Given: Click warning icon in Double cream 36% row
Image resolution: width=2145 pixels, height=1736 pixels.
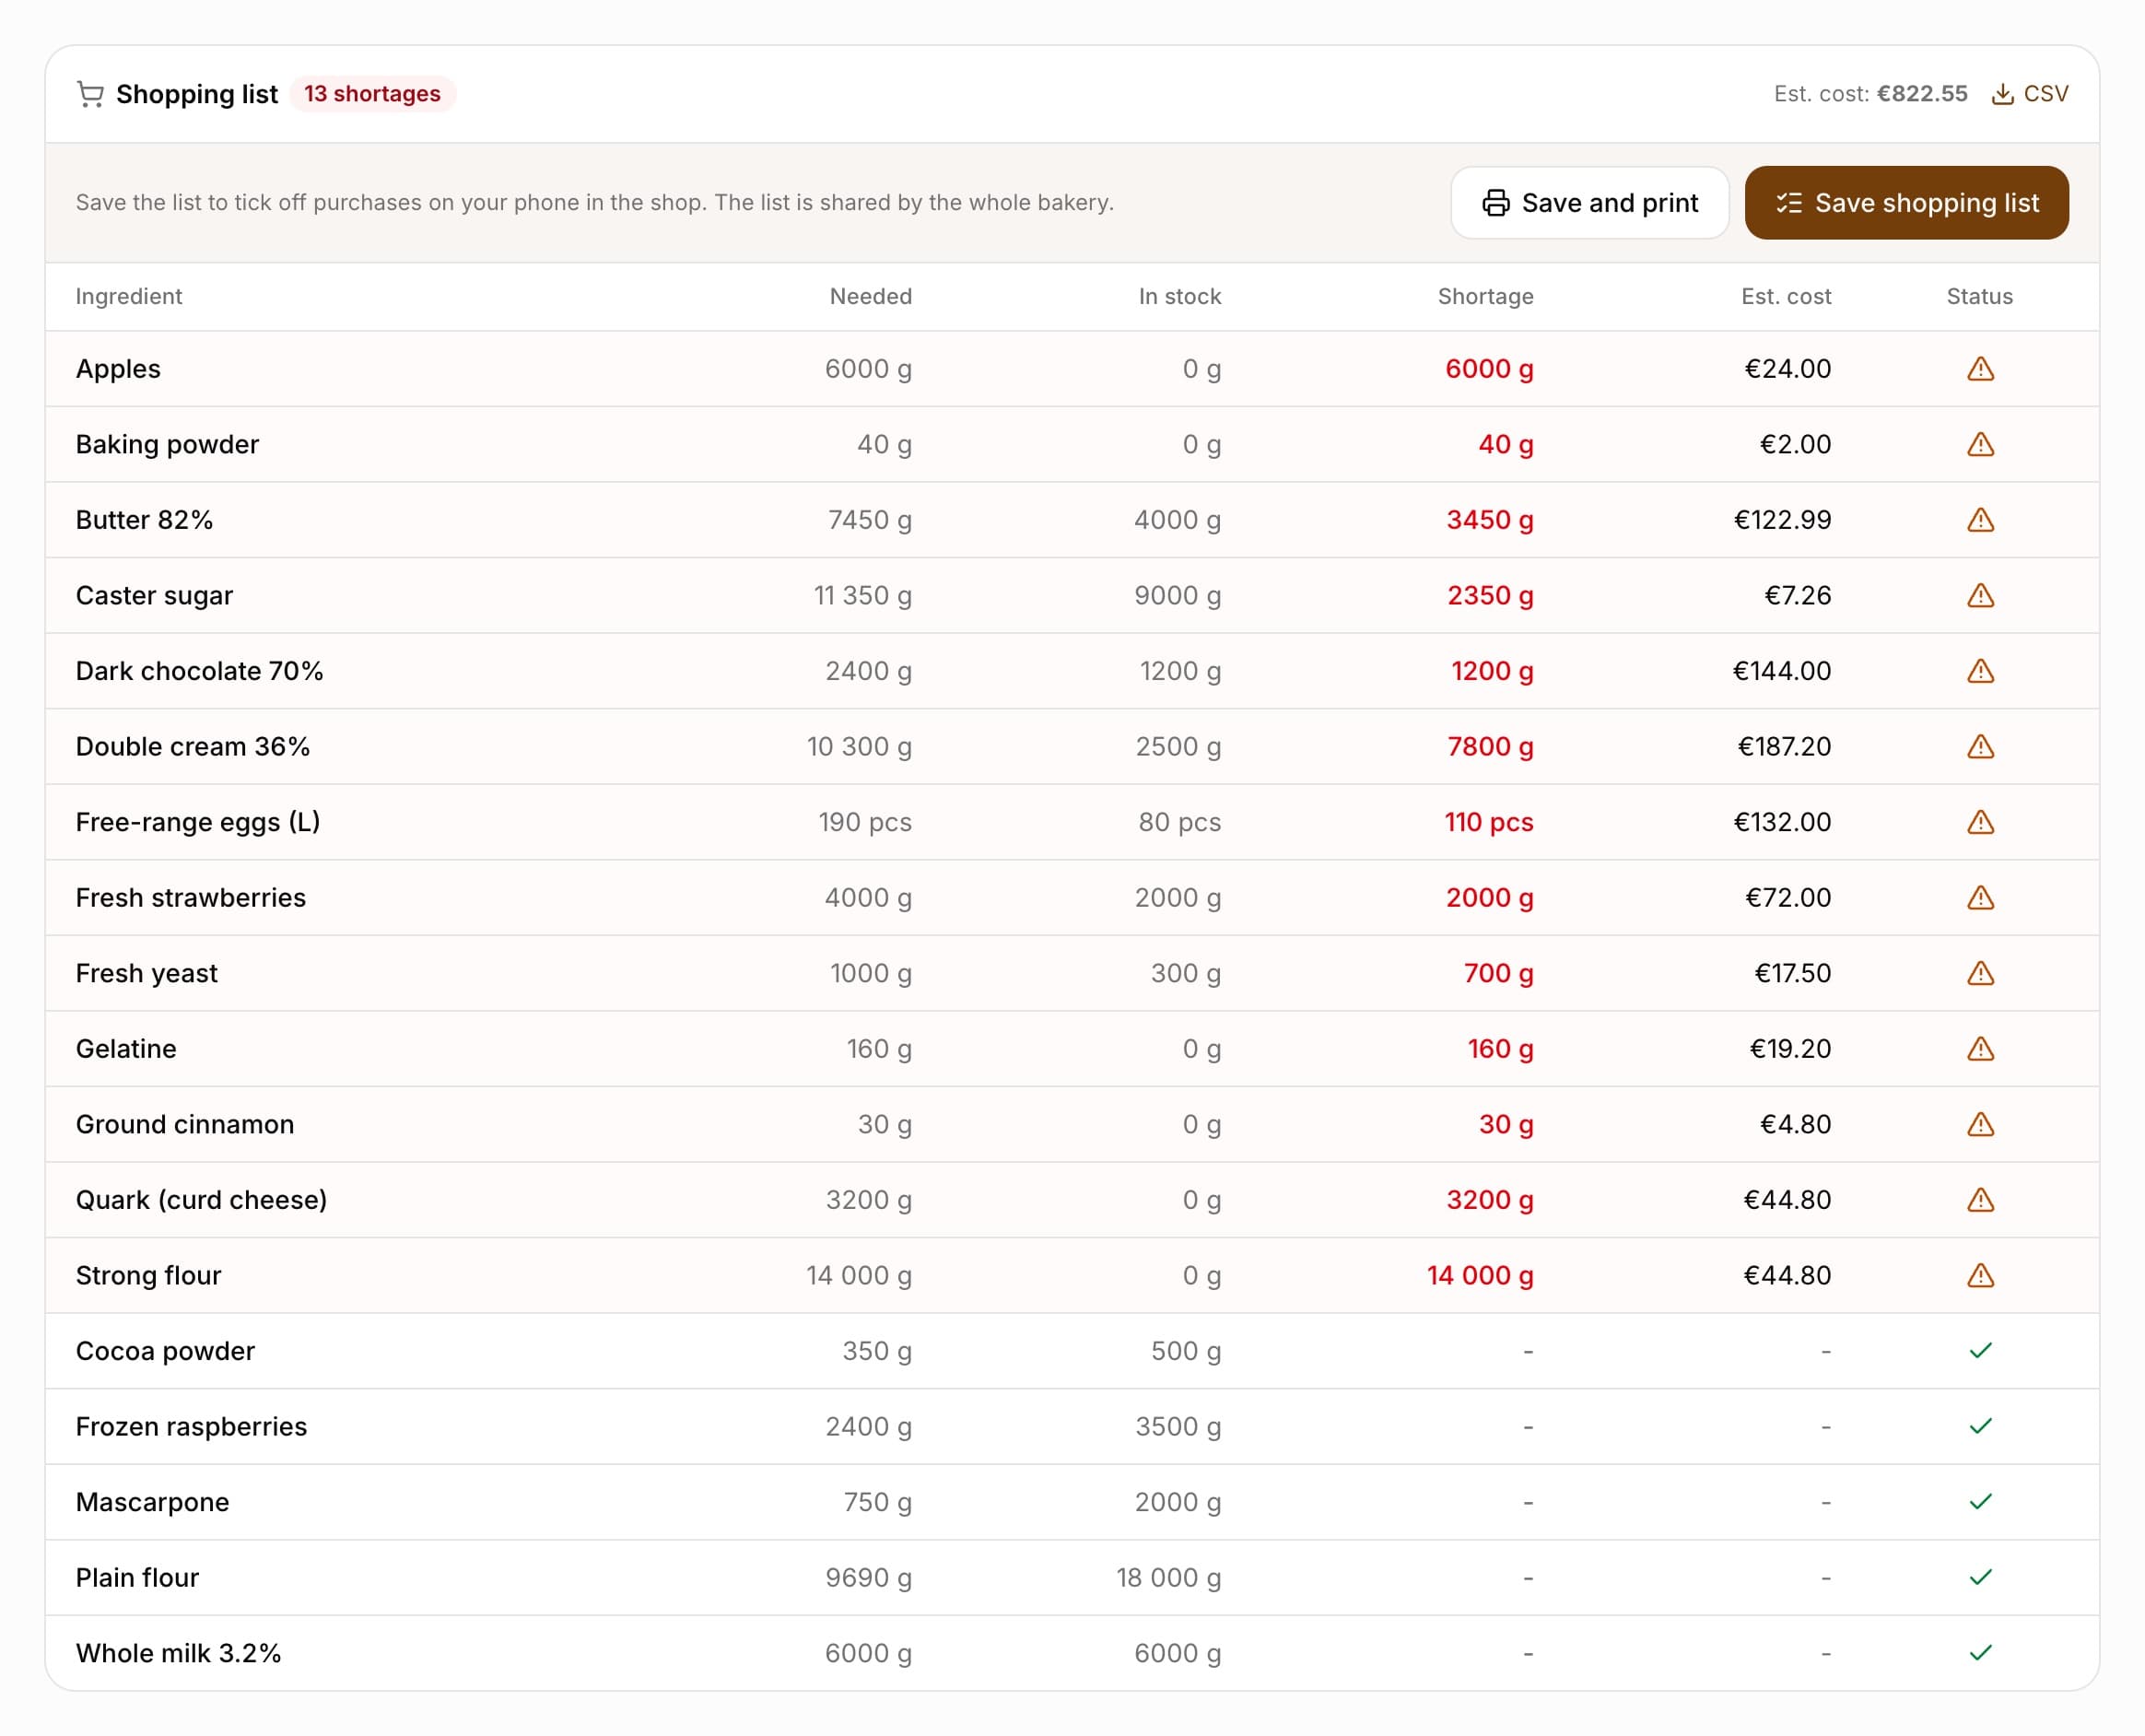Looking at the screenshot, I should pos(1980,746).
